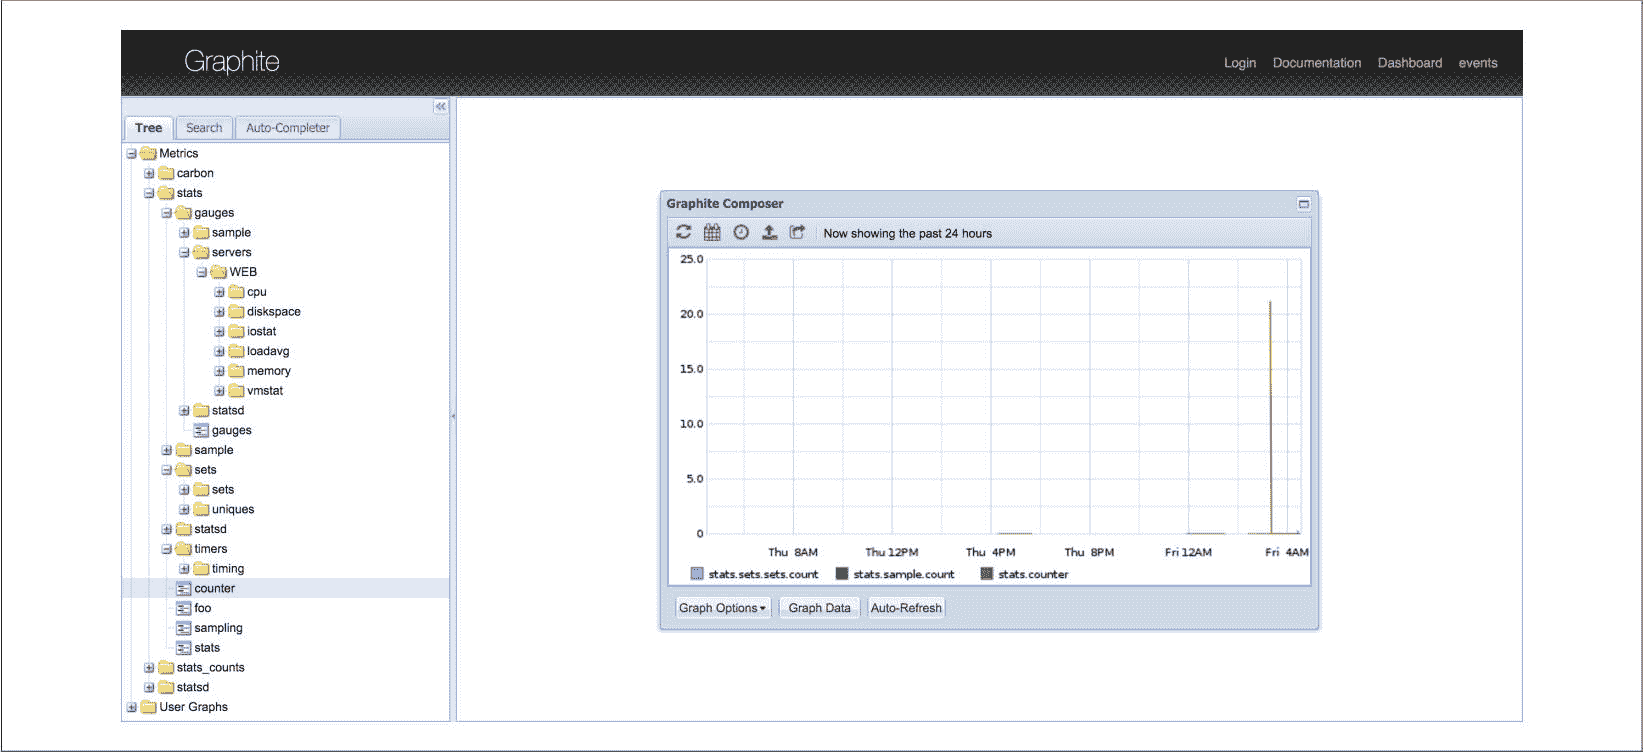Select the foo metric leaf
The height and width of the screenshot is (752, 1644).
point(202,608)
